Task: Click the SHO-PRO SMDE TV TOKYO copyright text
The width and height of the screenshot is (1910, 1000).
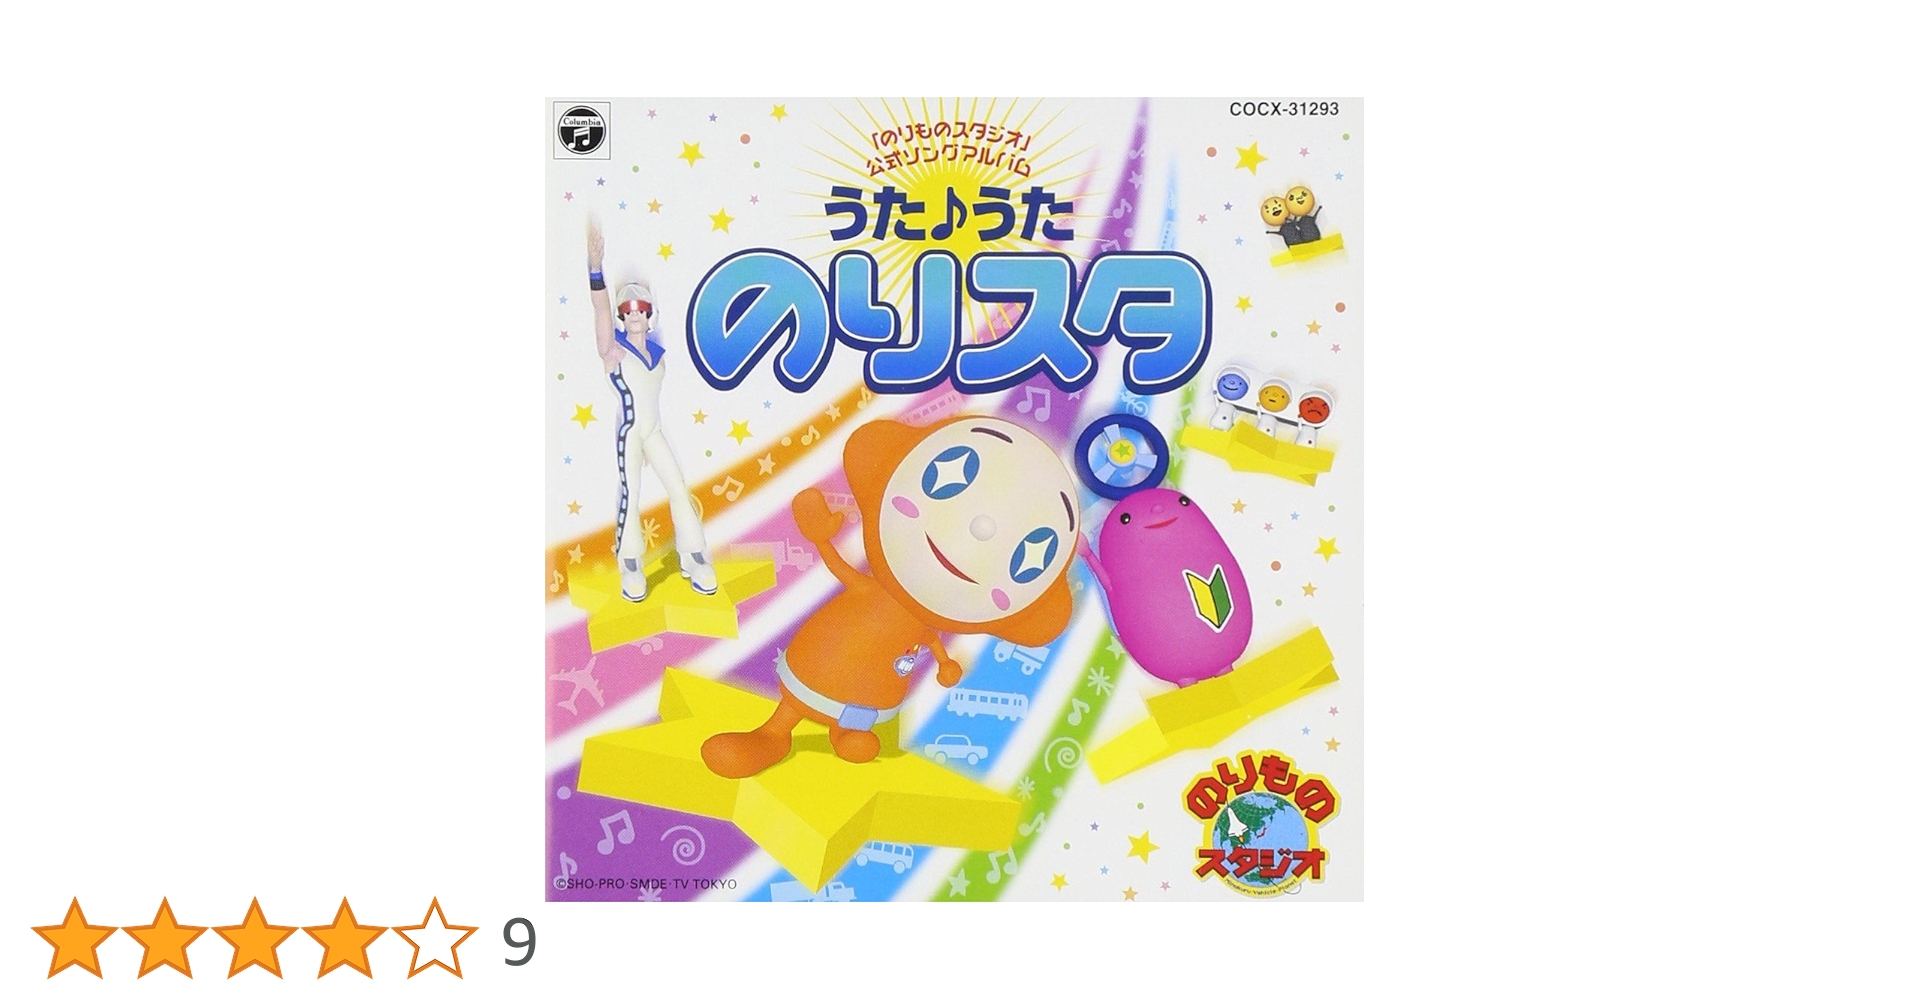Action: [x=646, y=884]
